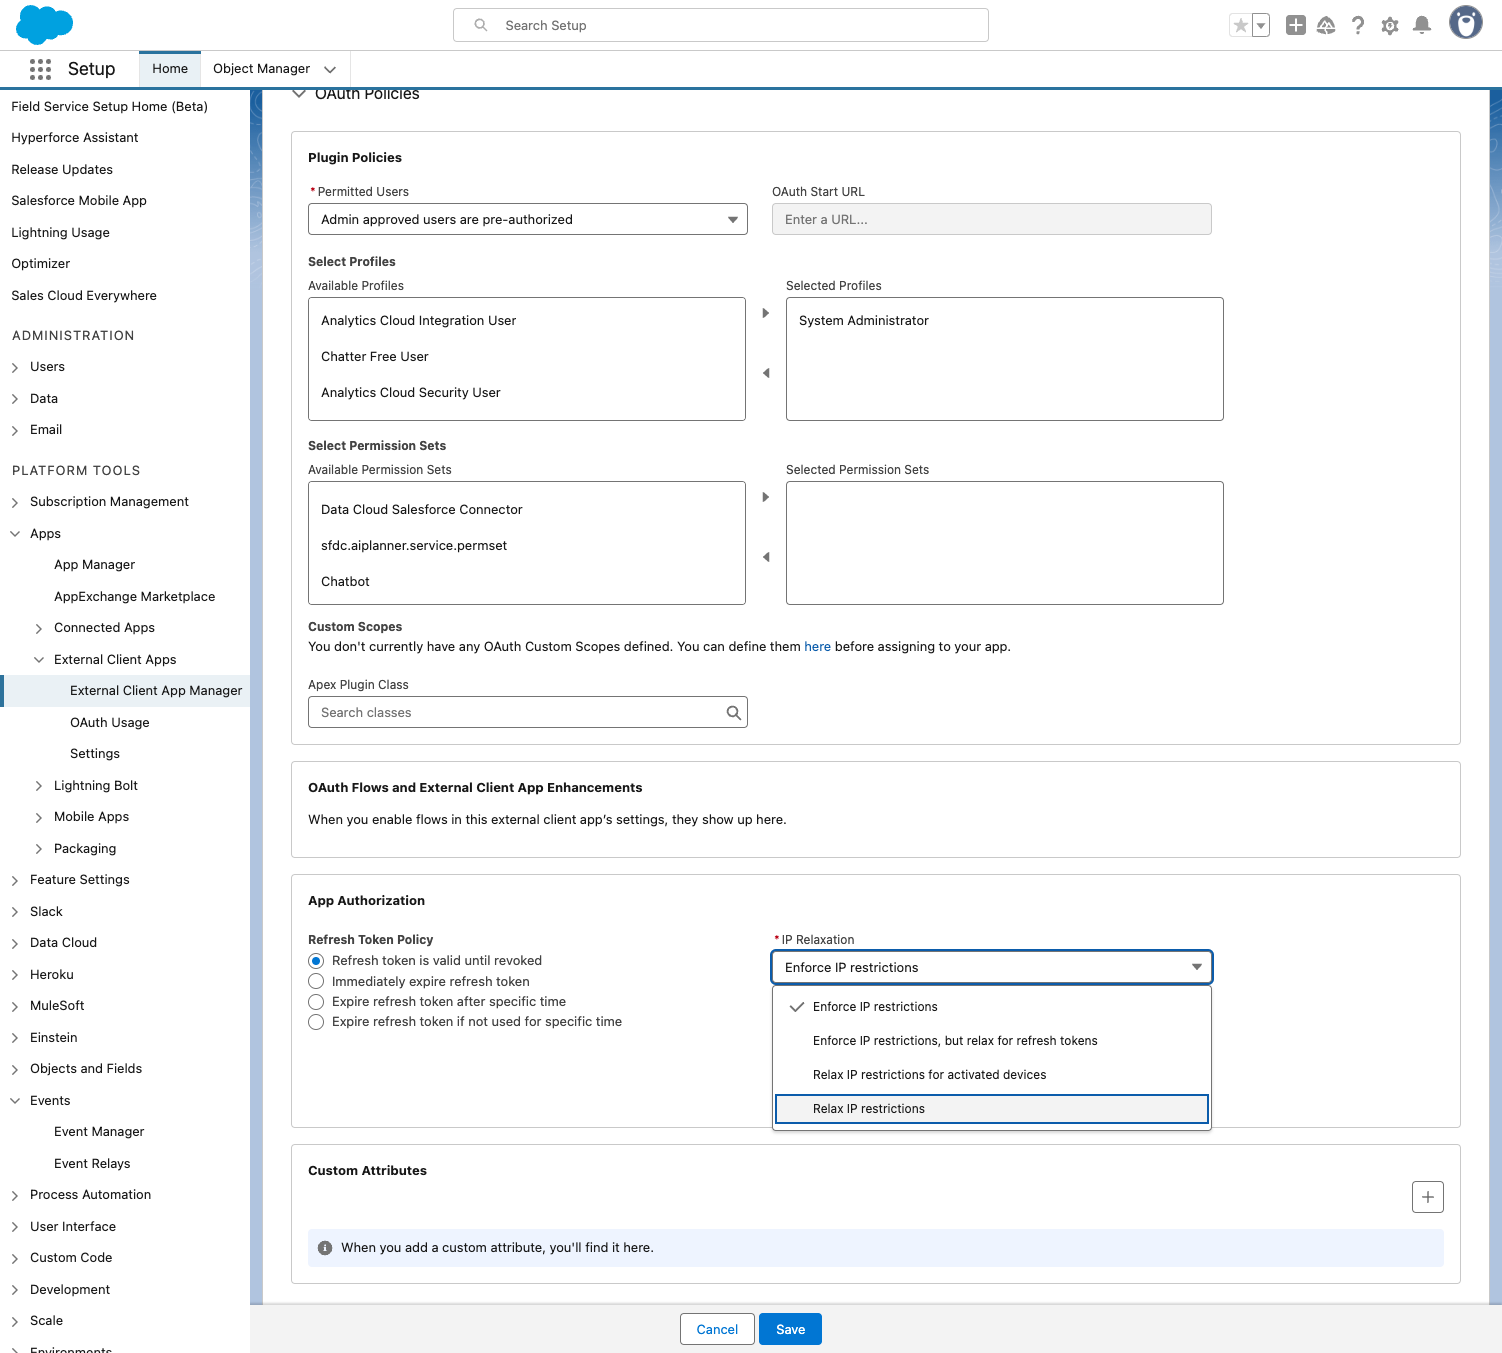This screenshot has width=1502, height=1353.
Task: Open the Trailhead guidance icon
Action: tap(1326, 26)
